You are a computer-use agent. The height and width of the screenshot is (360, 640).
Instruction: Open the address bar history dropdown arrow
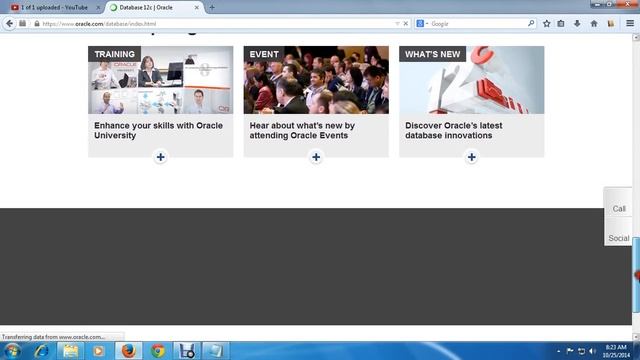pos(397,24)
